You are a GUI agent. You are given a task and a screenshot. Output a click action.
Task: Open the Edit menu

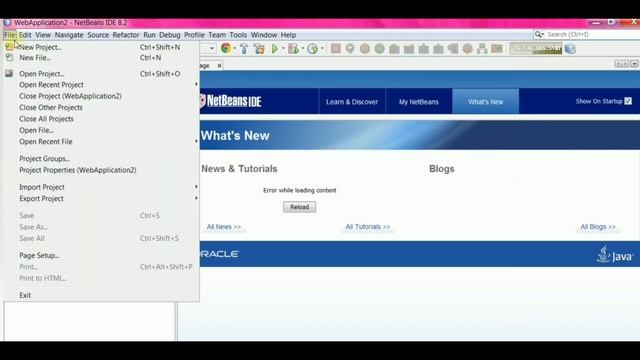coord(25,35)
